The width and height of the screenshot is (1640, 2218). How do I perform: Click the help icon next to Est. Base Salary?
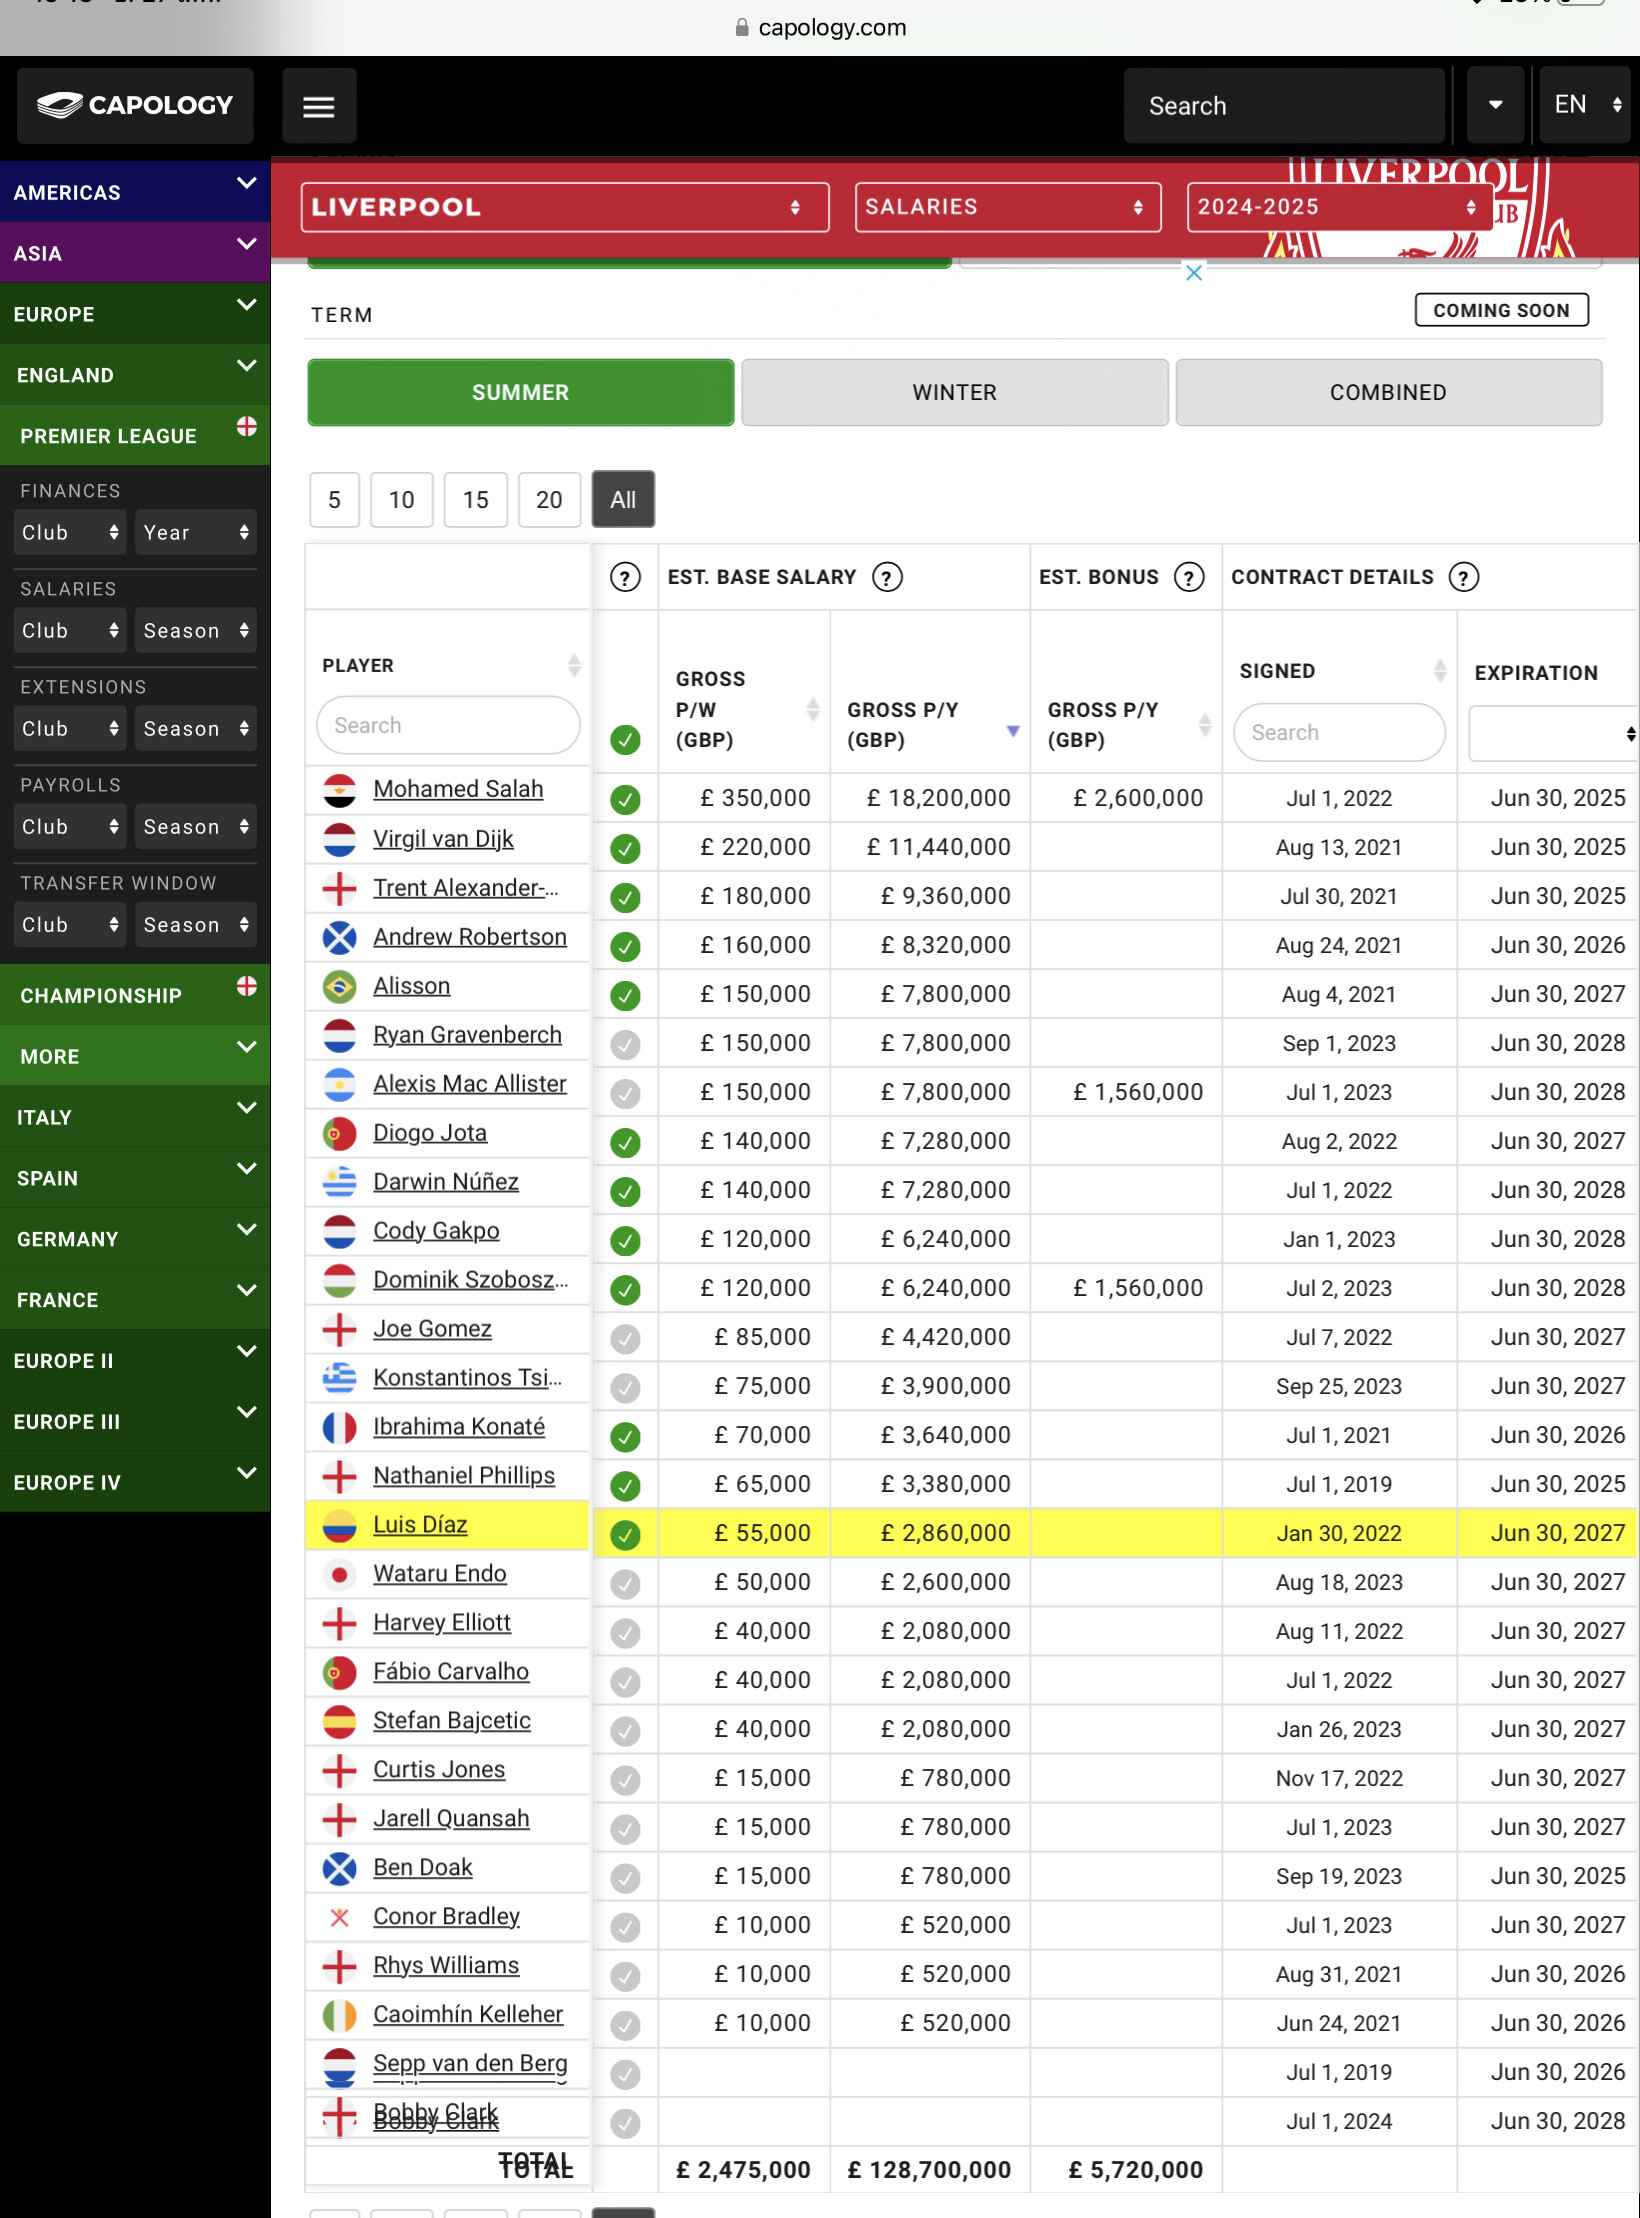(887, 577)
